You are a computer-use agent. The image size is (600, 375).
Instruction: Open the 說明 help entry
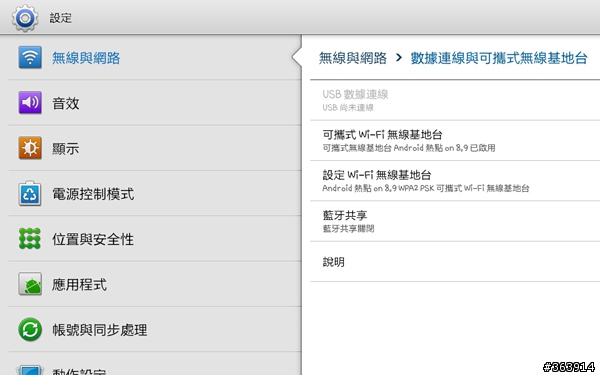click(455, 262)
